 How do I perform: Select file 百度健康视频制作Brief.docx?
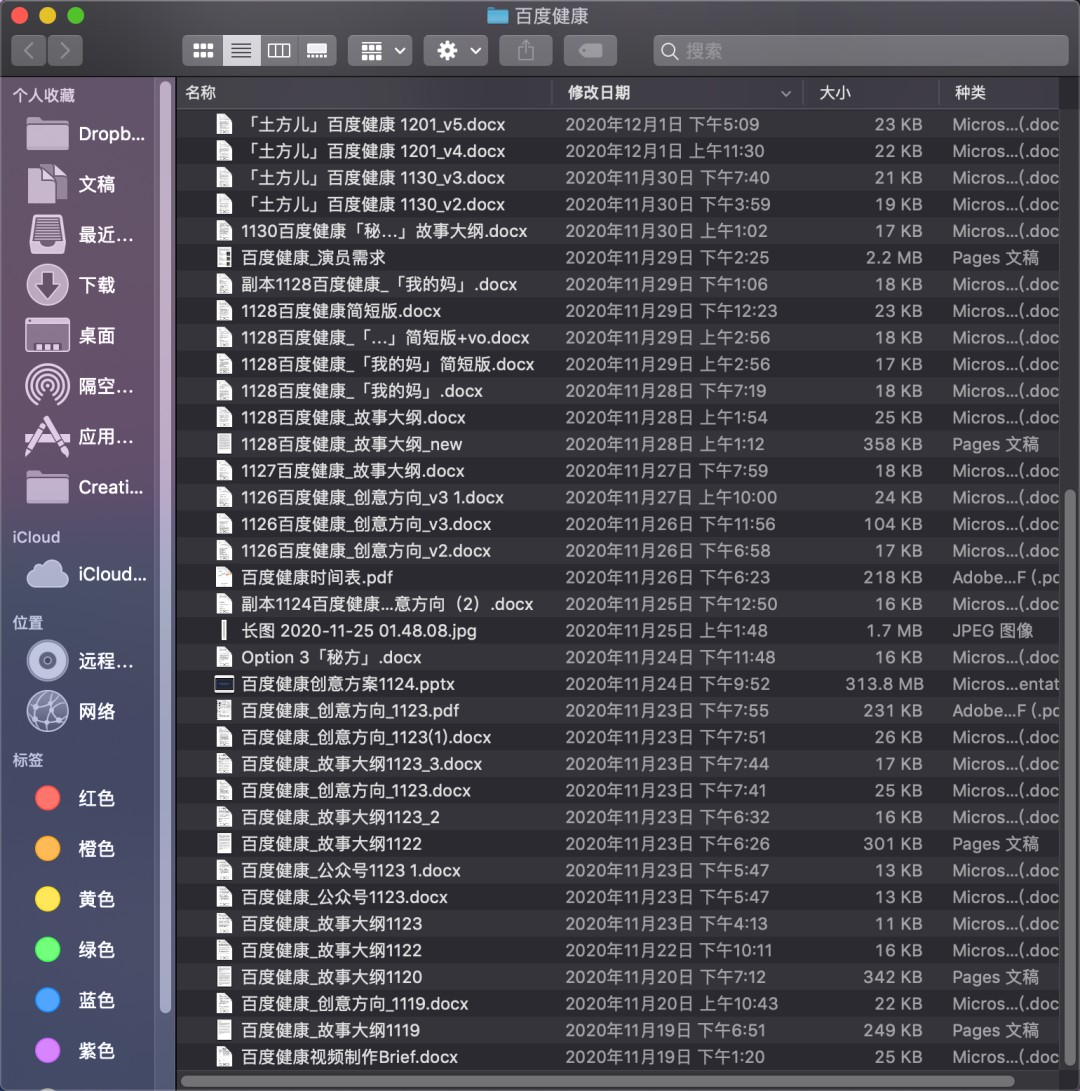click(x=618, y=1057)
